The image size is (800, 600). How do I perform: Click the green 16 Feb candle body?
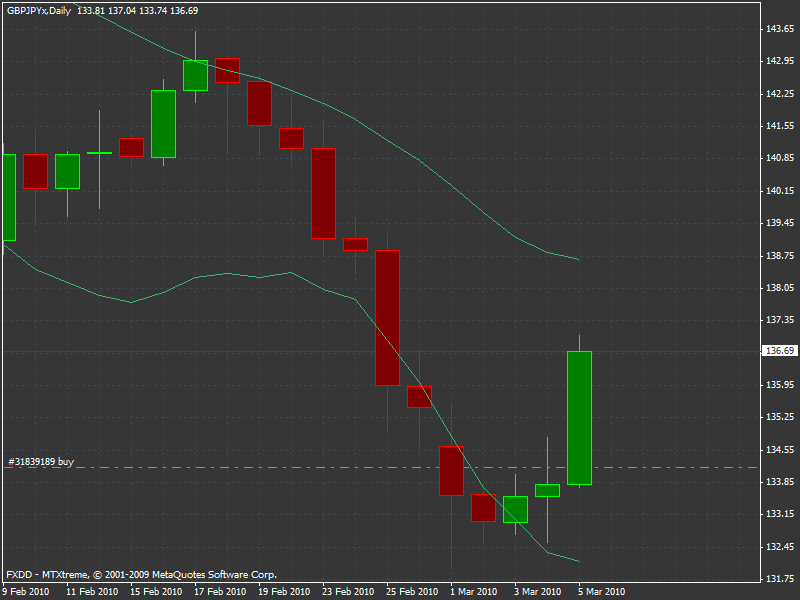pos(163,124)
